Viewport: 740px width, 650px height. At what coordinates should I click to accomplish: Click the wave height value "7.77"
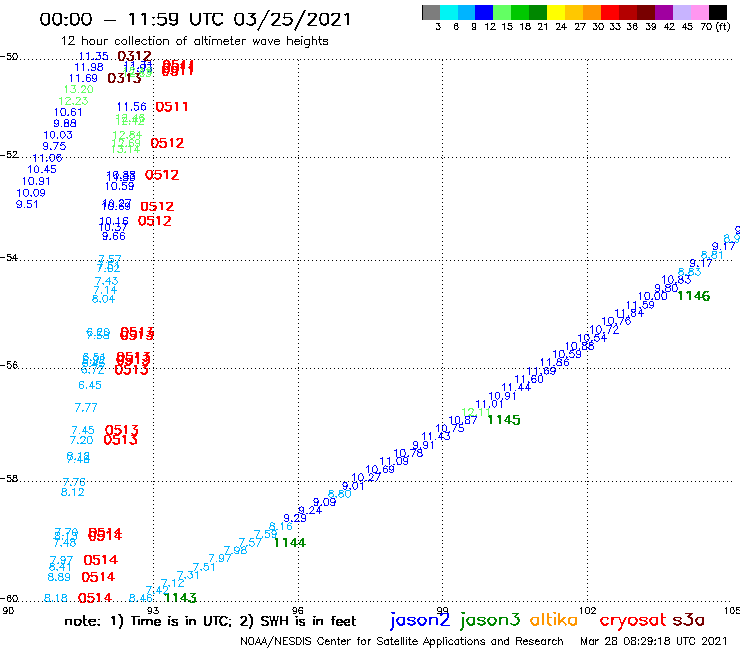[x=86, y=407]
